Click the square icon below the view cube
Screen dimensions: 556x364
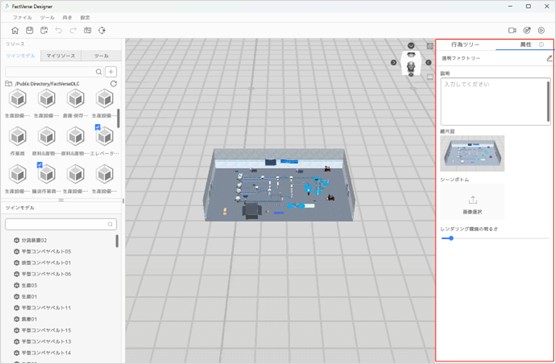[430, 77]
